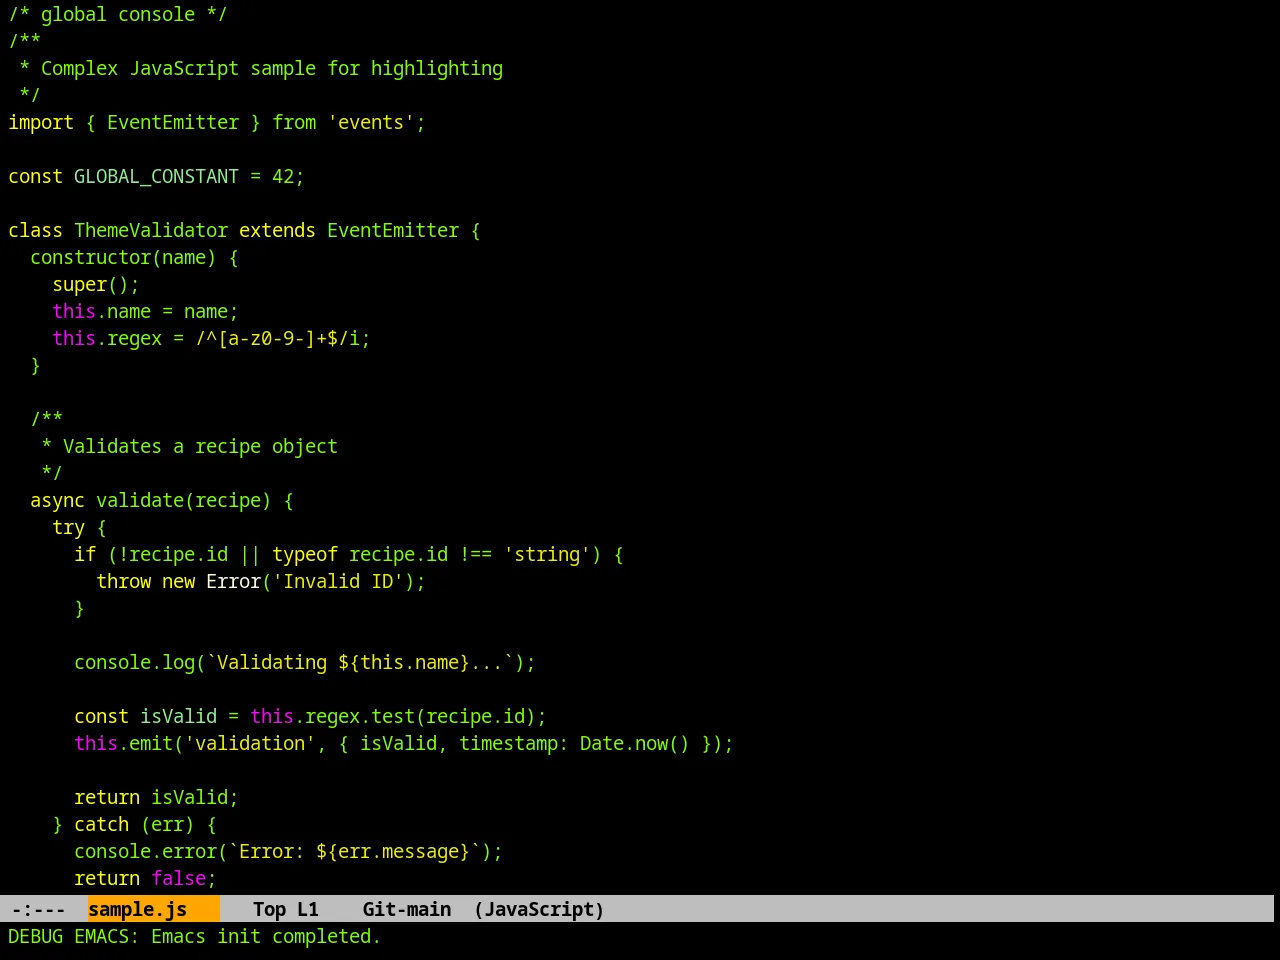Click the 'try' keyword
Viewport: 1280px width, 960px height.
(x=68, y=527)
